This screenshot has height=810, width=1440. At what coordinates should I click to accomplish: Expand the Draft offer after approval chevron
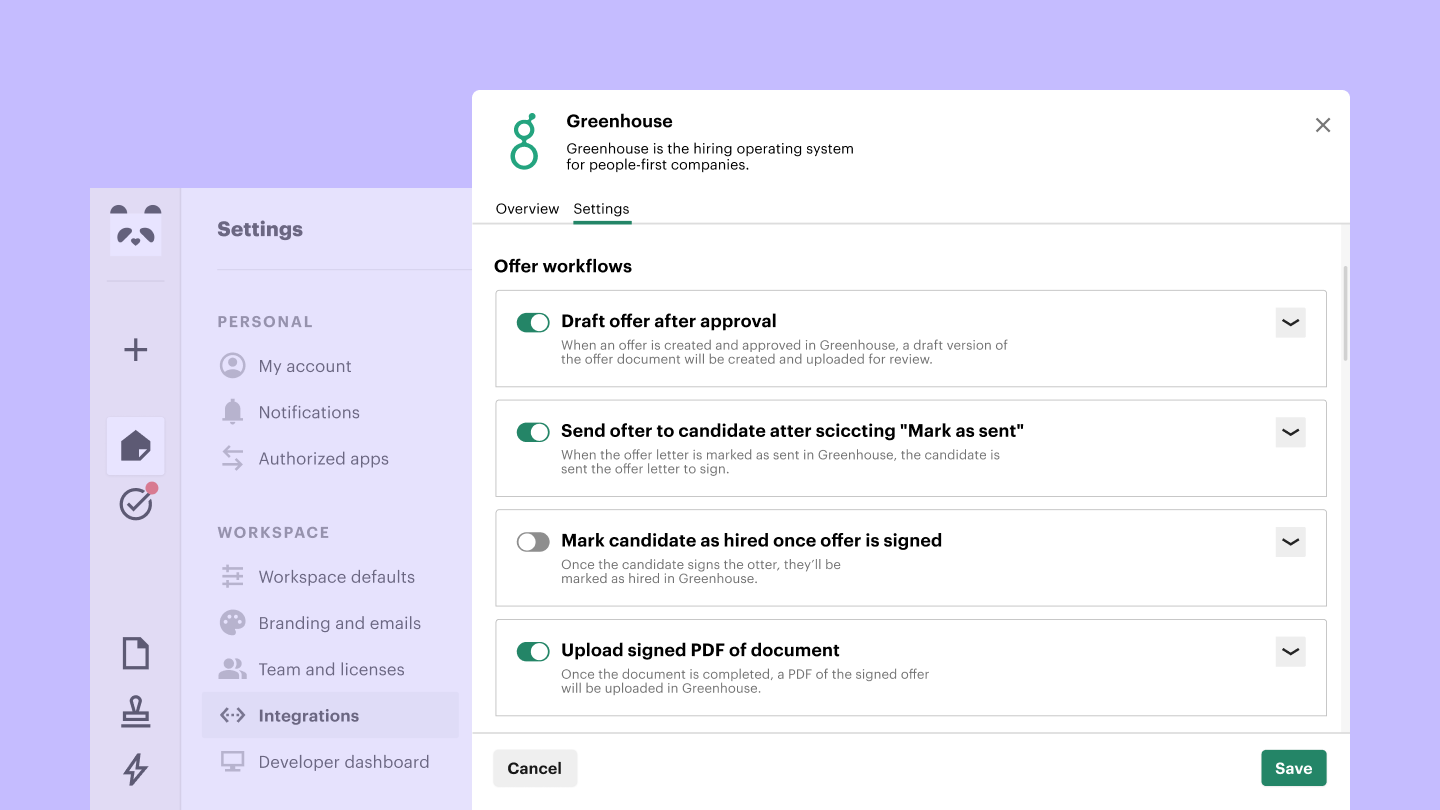(1291, 323)
